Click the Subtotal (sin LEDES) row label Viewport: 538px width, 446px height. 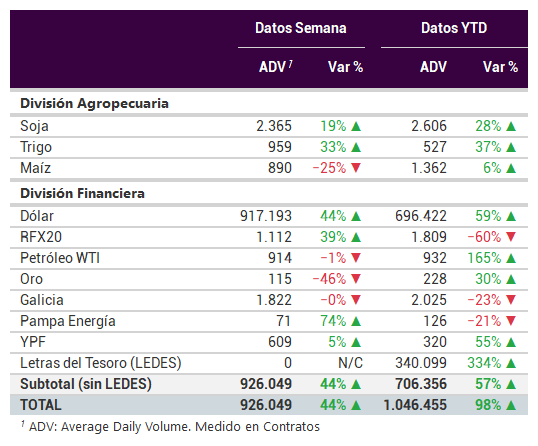pos(86,384)
